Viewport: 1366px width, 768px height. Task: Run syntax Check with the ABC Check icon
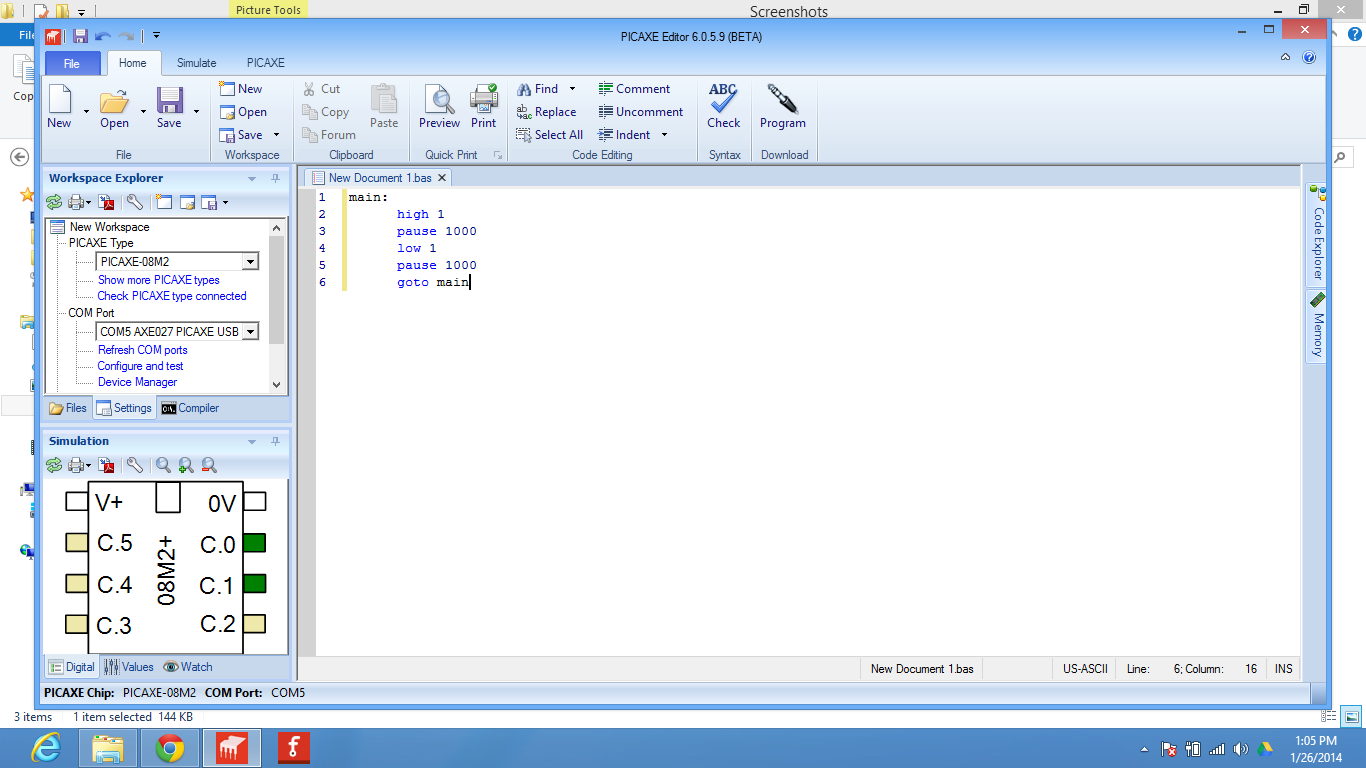[723, 105]
